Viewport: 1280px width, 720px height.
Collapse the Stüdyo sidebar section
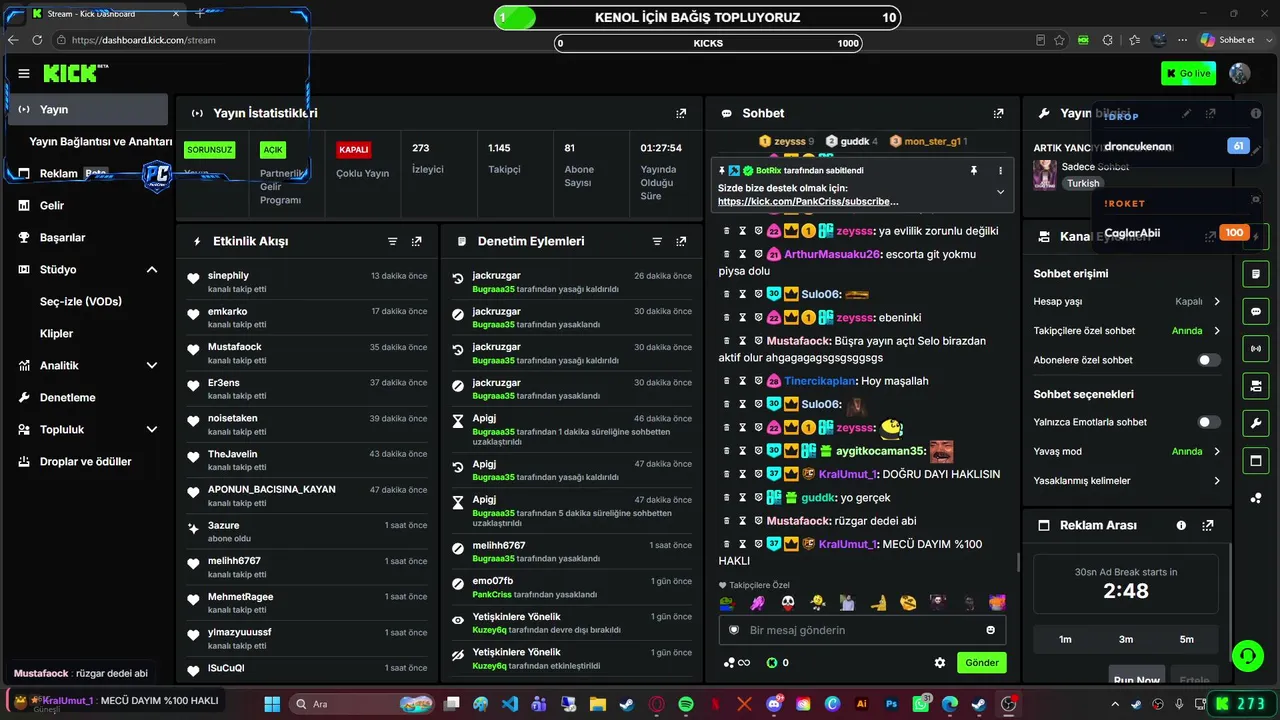point(152,270)
